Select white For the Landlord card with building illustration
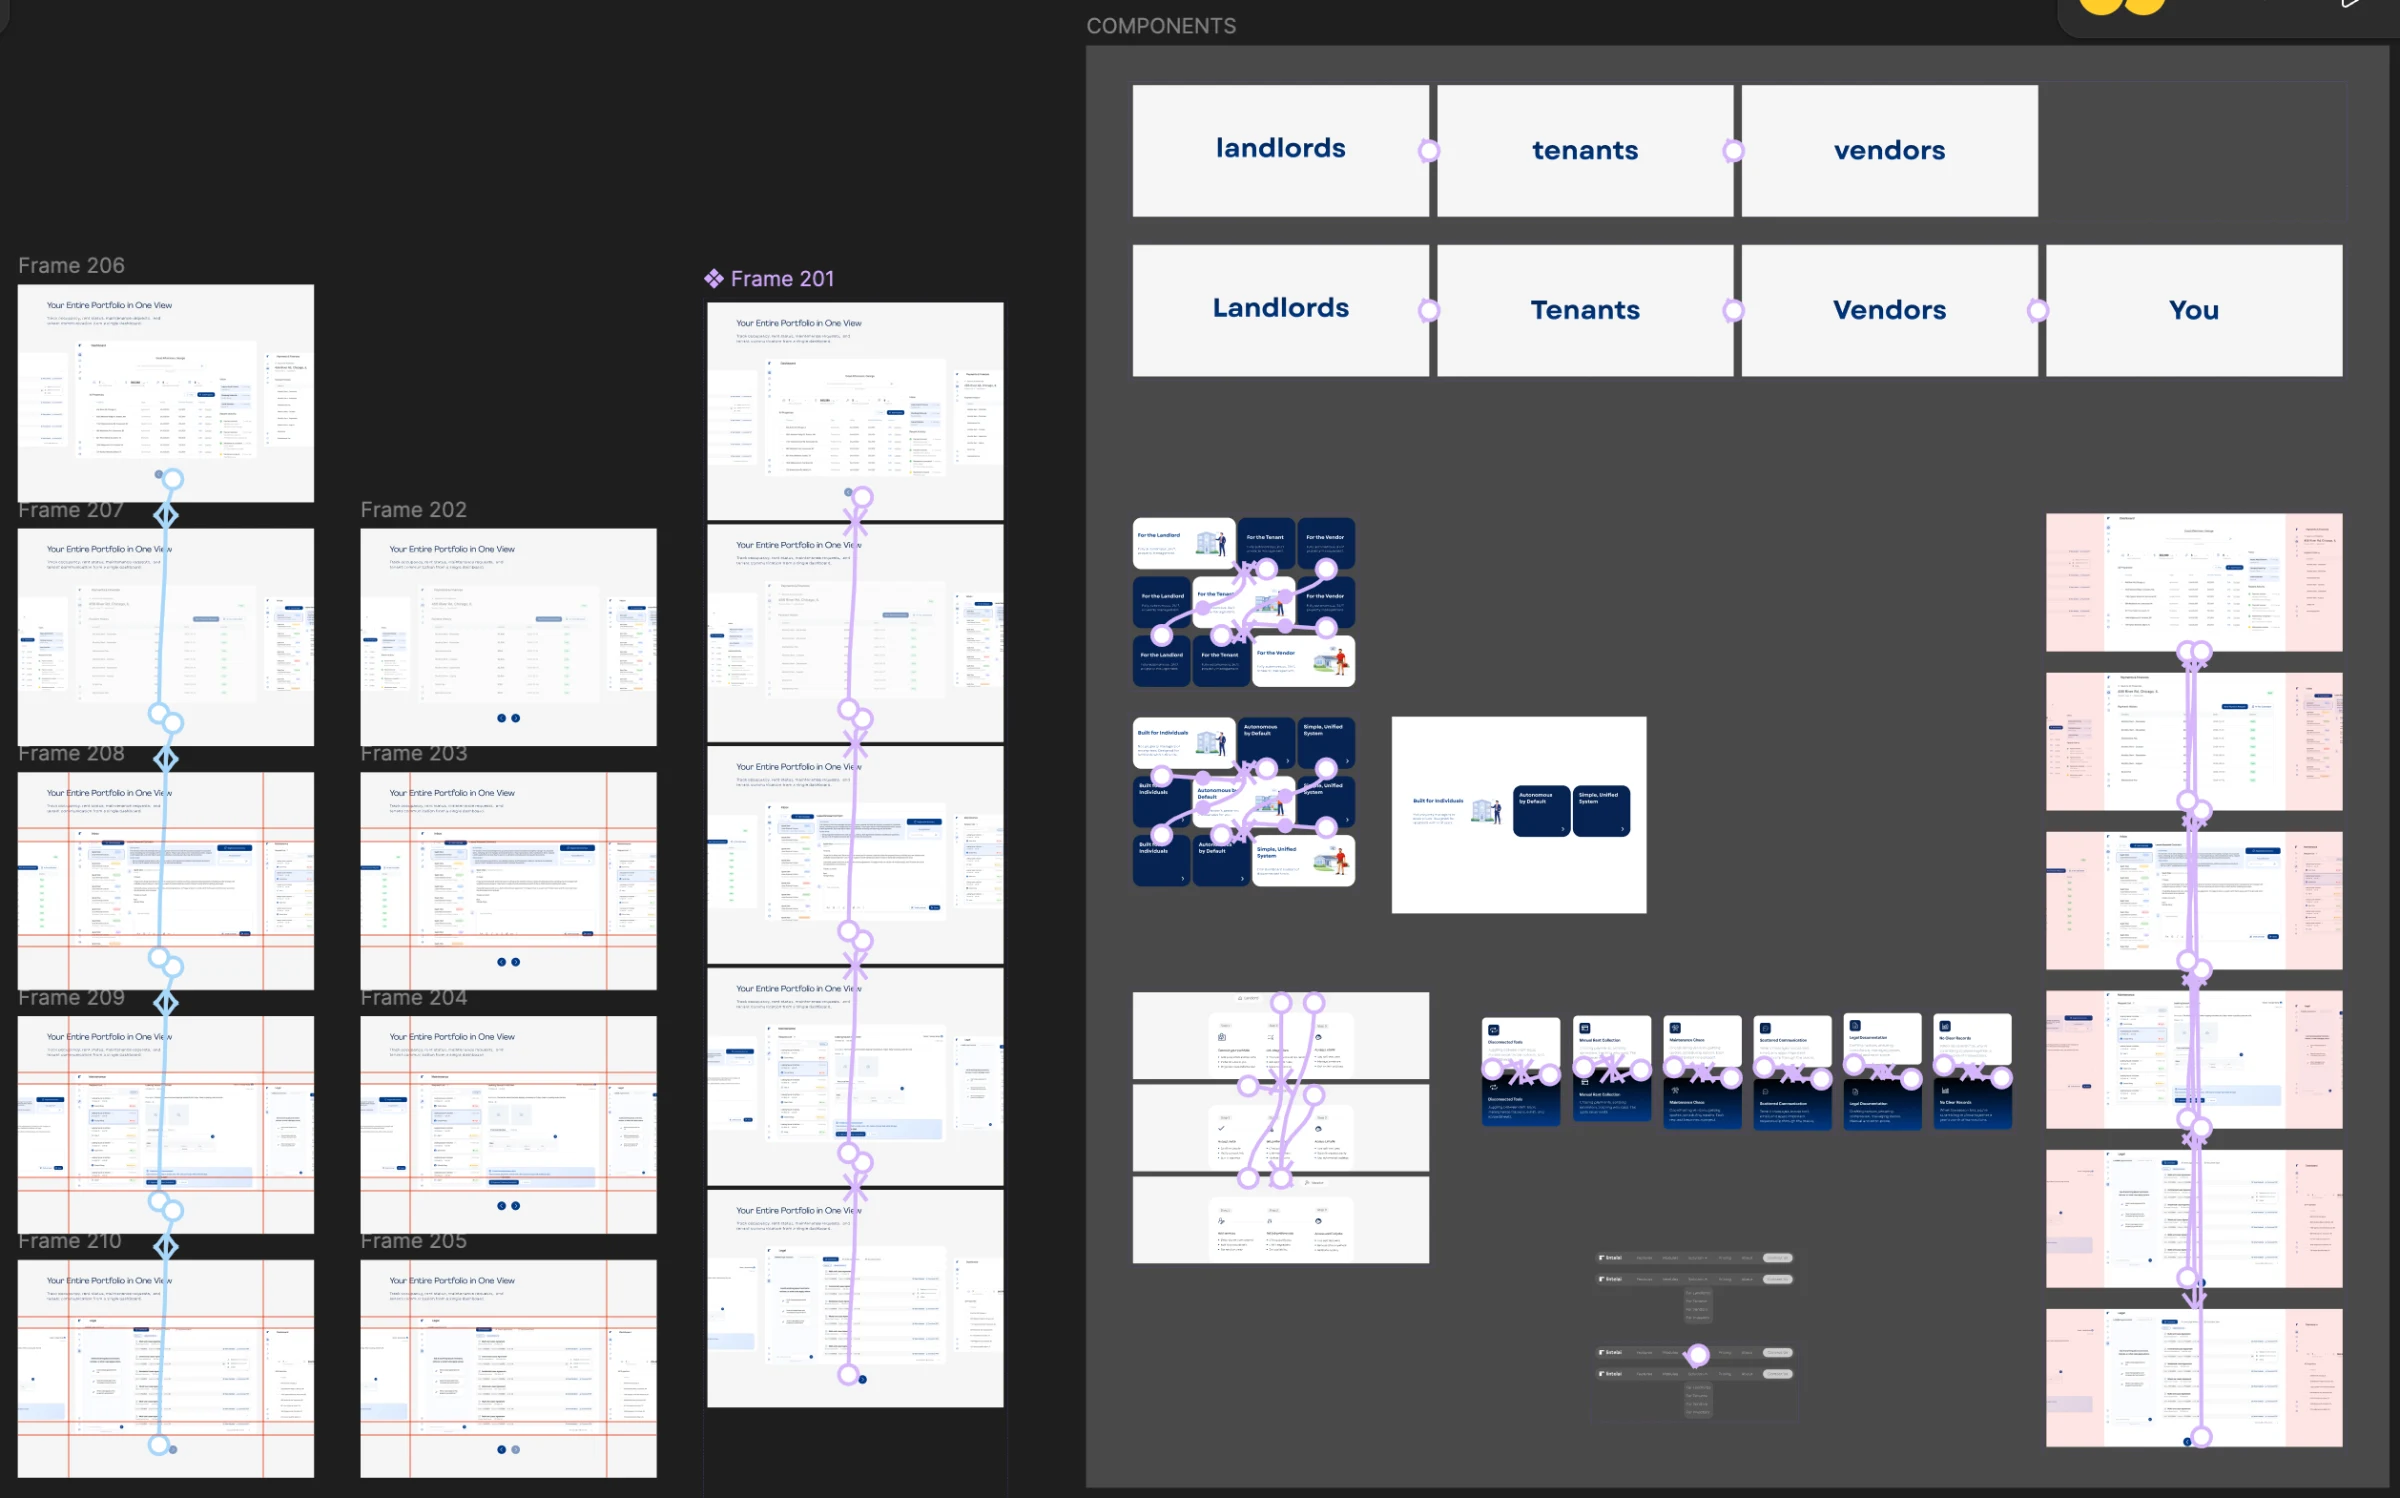This screenshot has width=2400, height=1498. 1184,544
